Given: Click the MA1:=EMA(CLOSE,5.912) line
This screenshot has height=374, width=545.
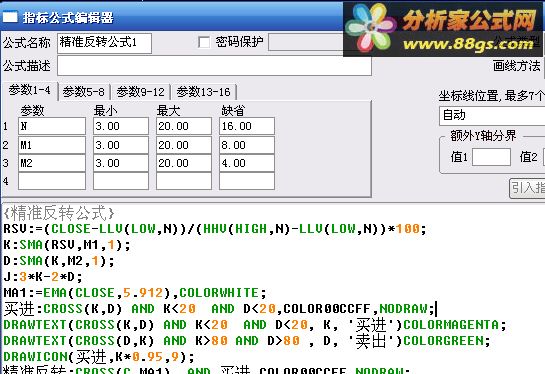Looking at the screenshot, I should click(135, 293).
